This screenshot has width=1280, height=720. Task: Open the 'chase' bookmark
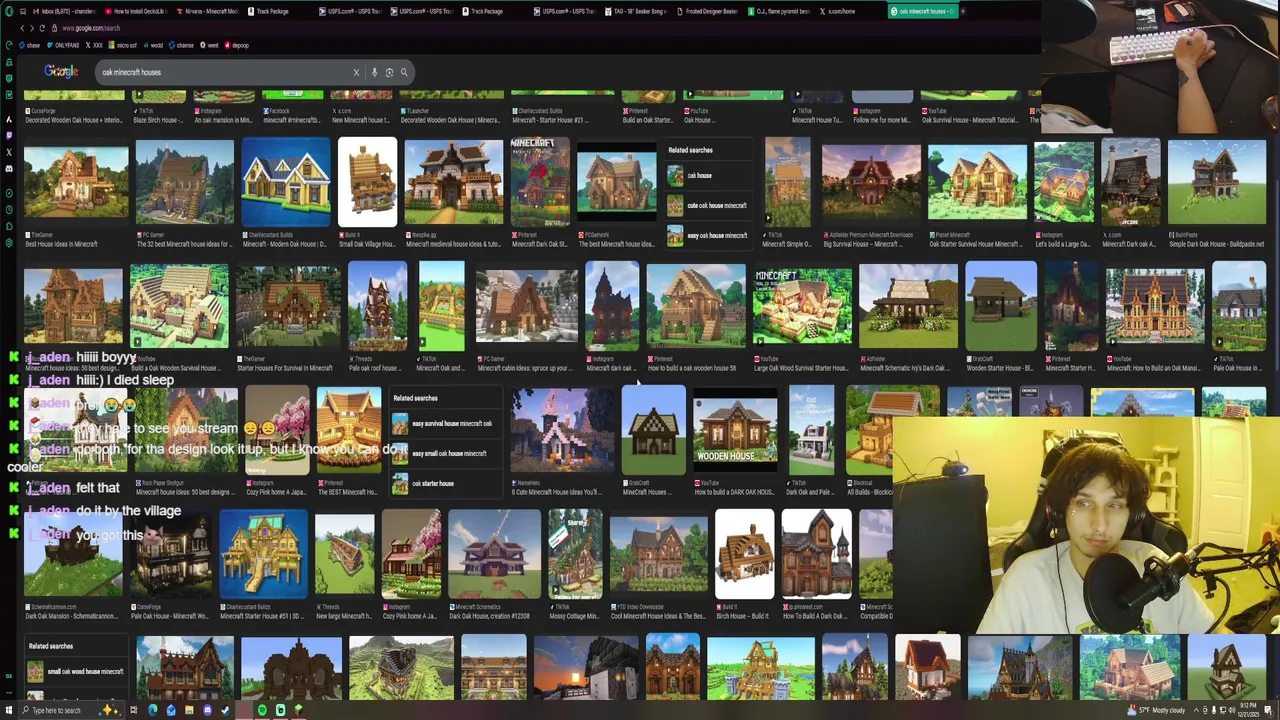pos(32,45)
